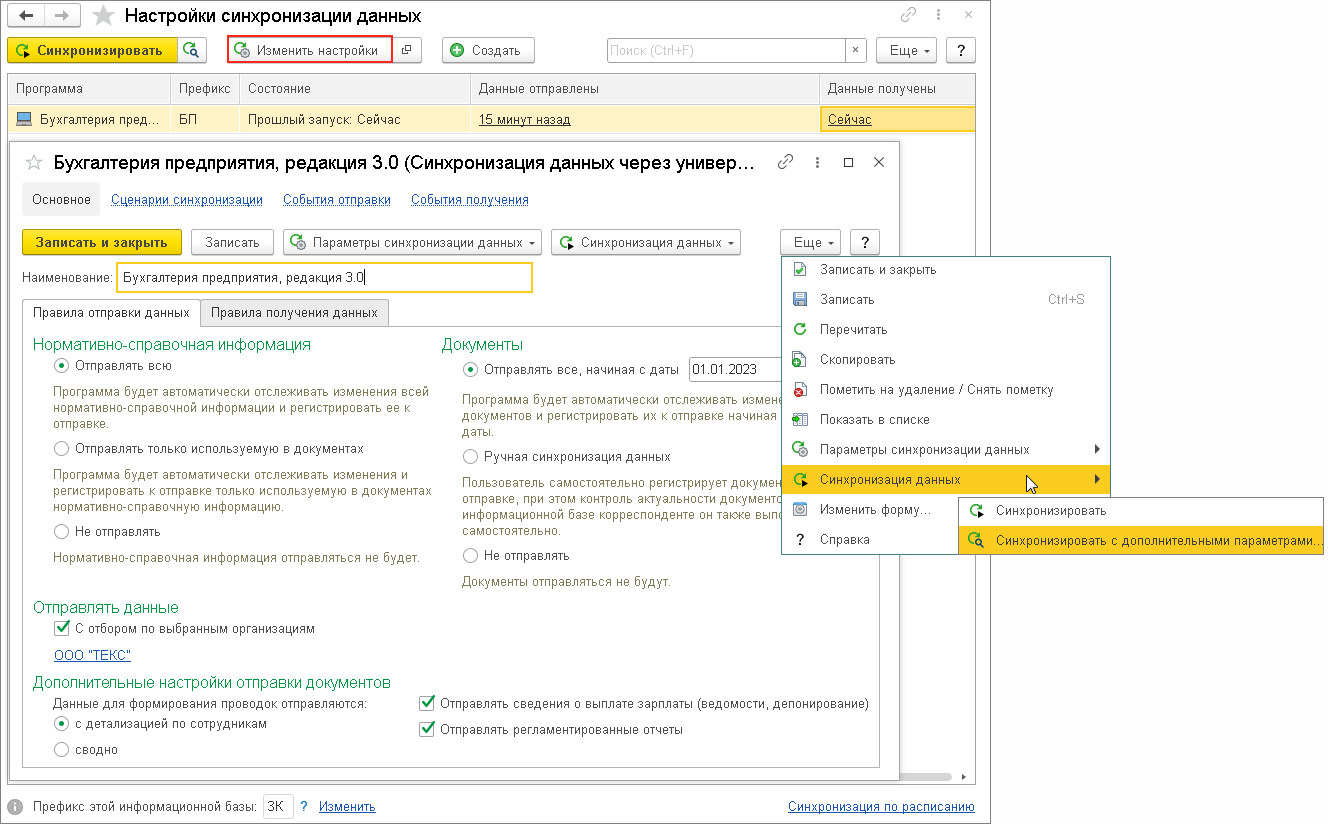Select Не отправлять for reference information
The image size is (1328, 824).
62,532
